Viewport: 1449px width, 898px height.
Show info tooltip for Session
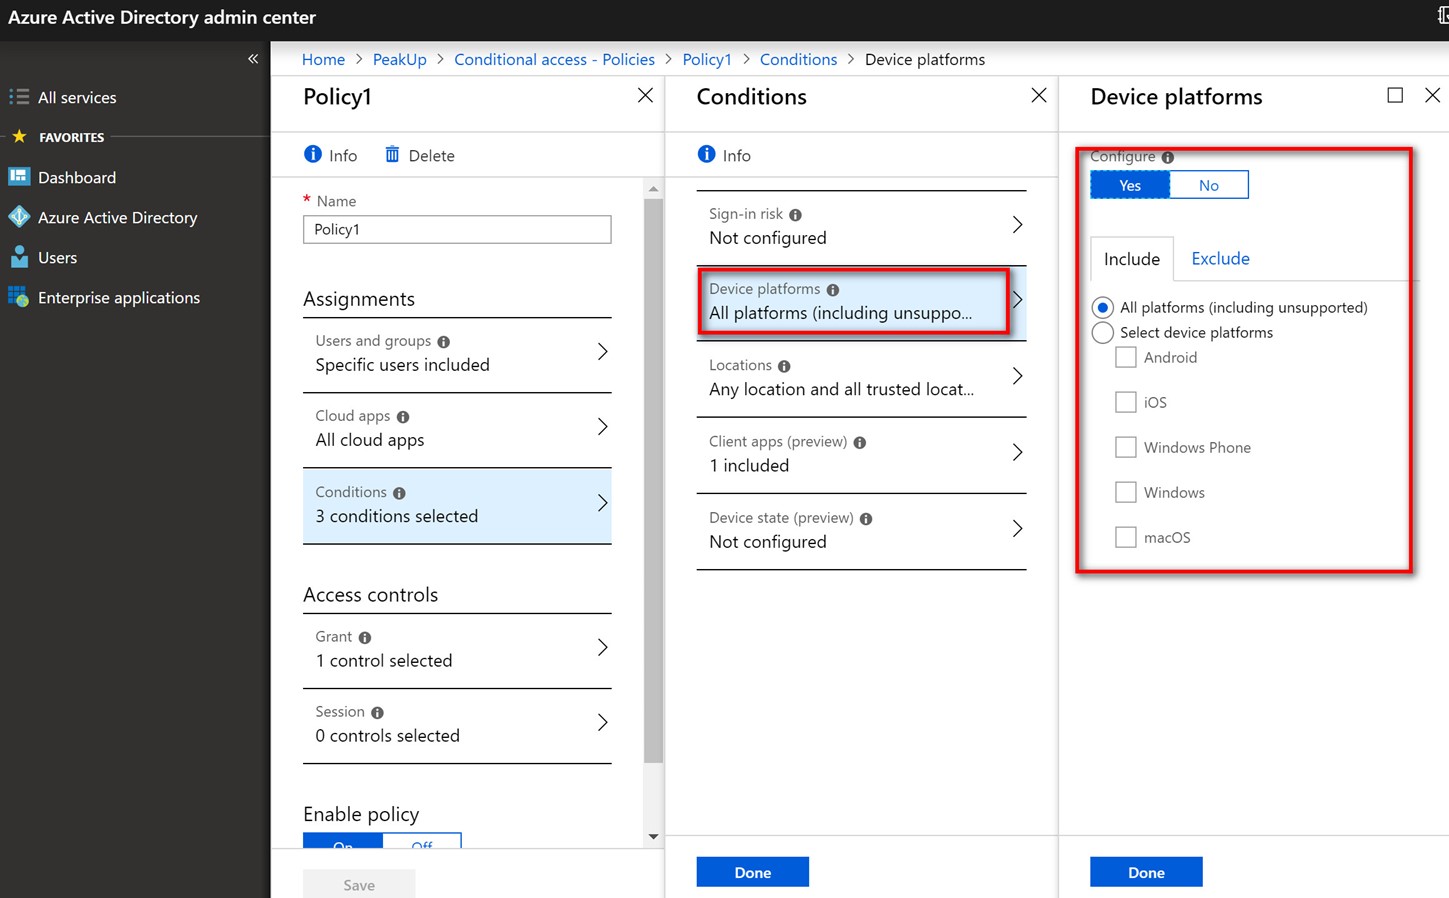coord(377,713)
